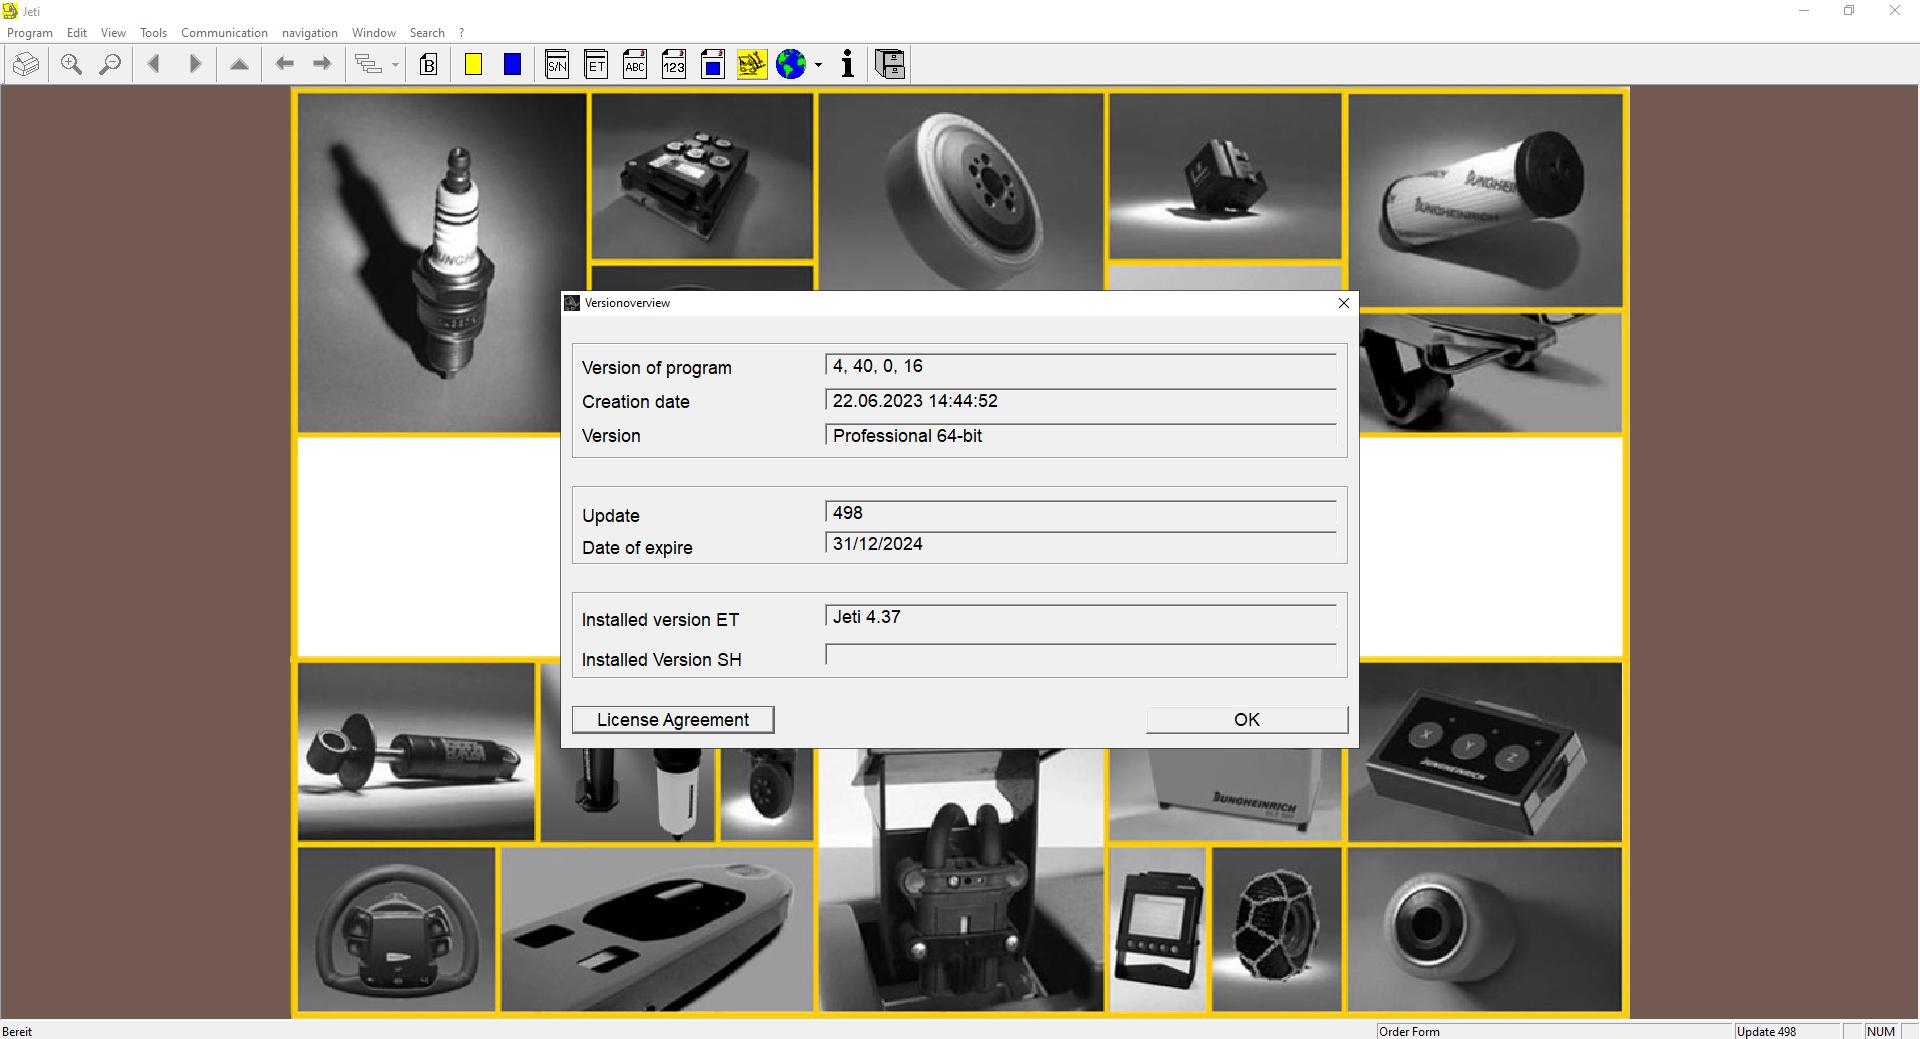The width and height of the screenshot is (1920, 1039).
Task: Click the License Agreement button
Action: pyautogui.click(x=673, y=720)
